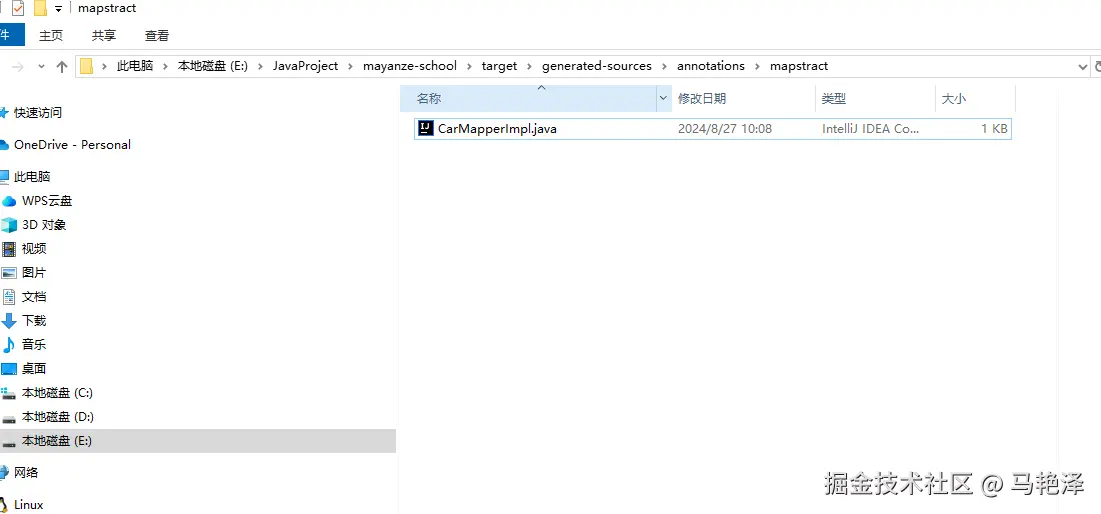1101x514 pixels.
Task: Click the properties checkmark icon in title bar
Action: 18,8
